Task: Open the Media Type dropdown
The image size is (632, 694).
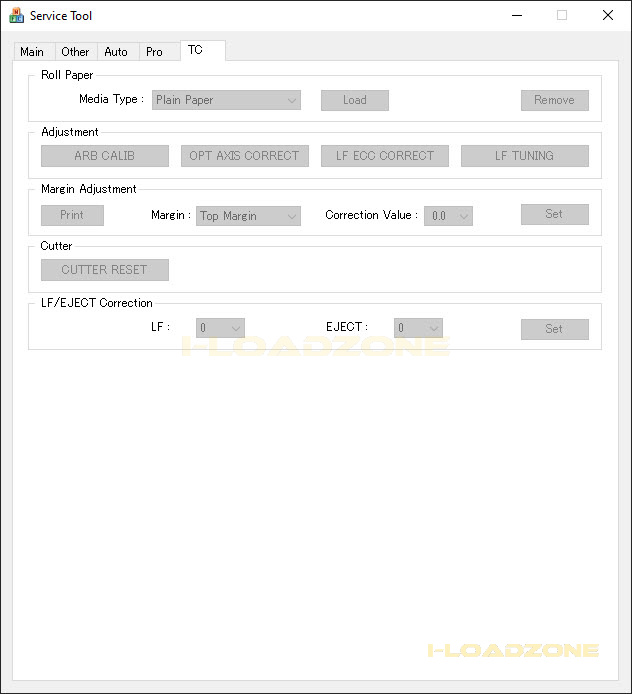Action: point(226,100)
